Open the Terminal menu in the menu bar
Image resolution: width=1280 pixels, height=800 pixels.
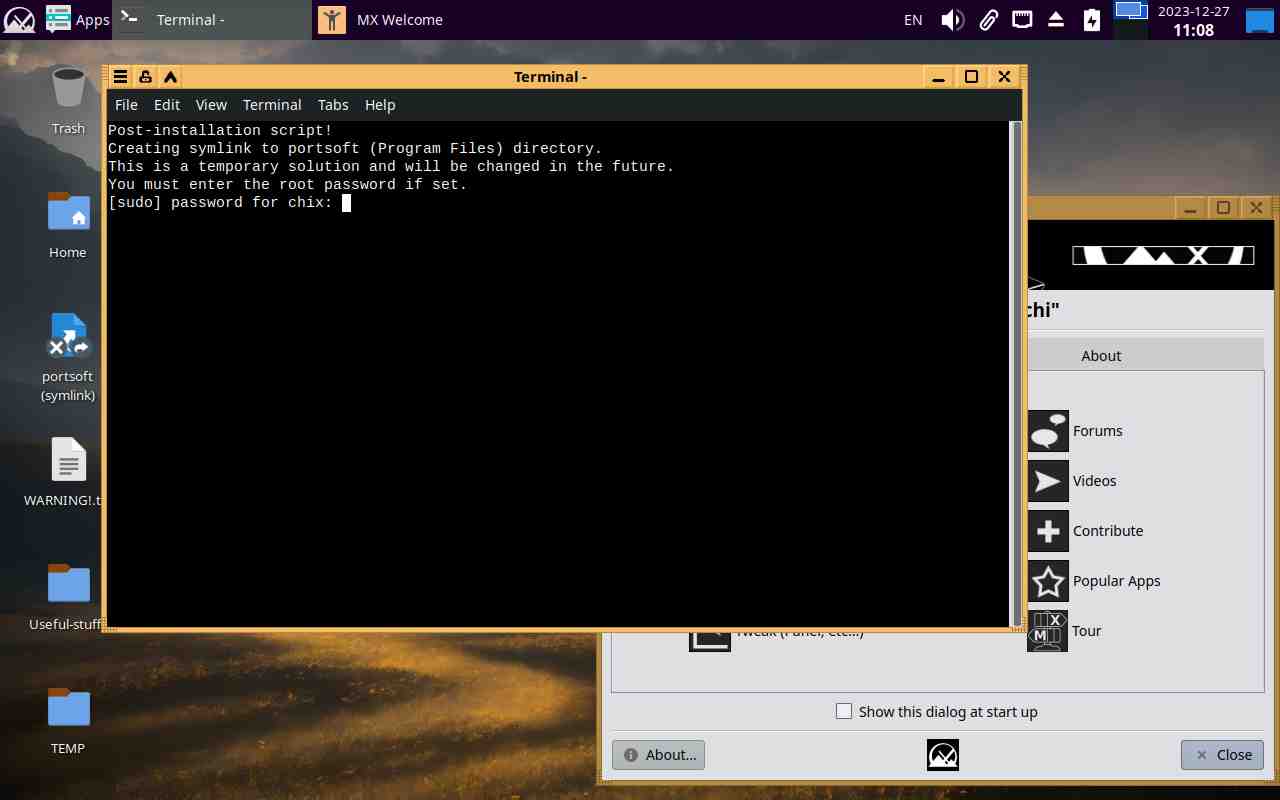[272, 105]
